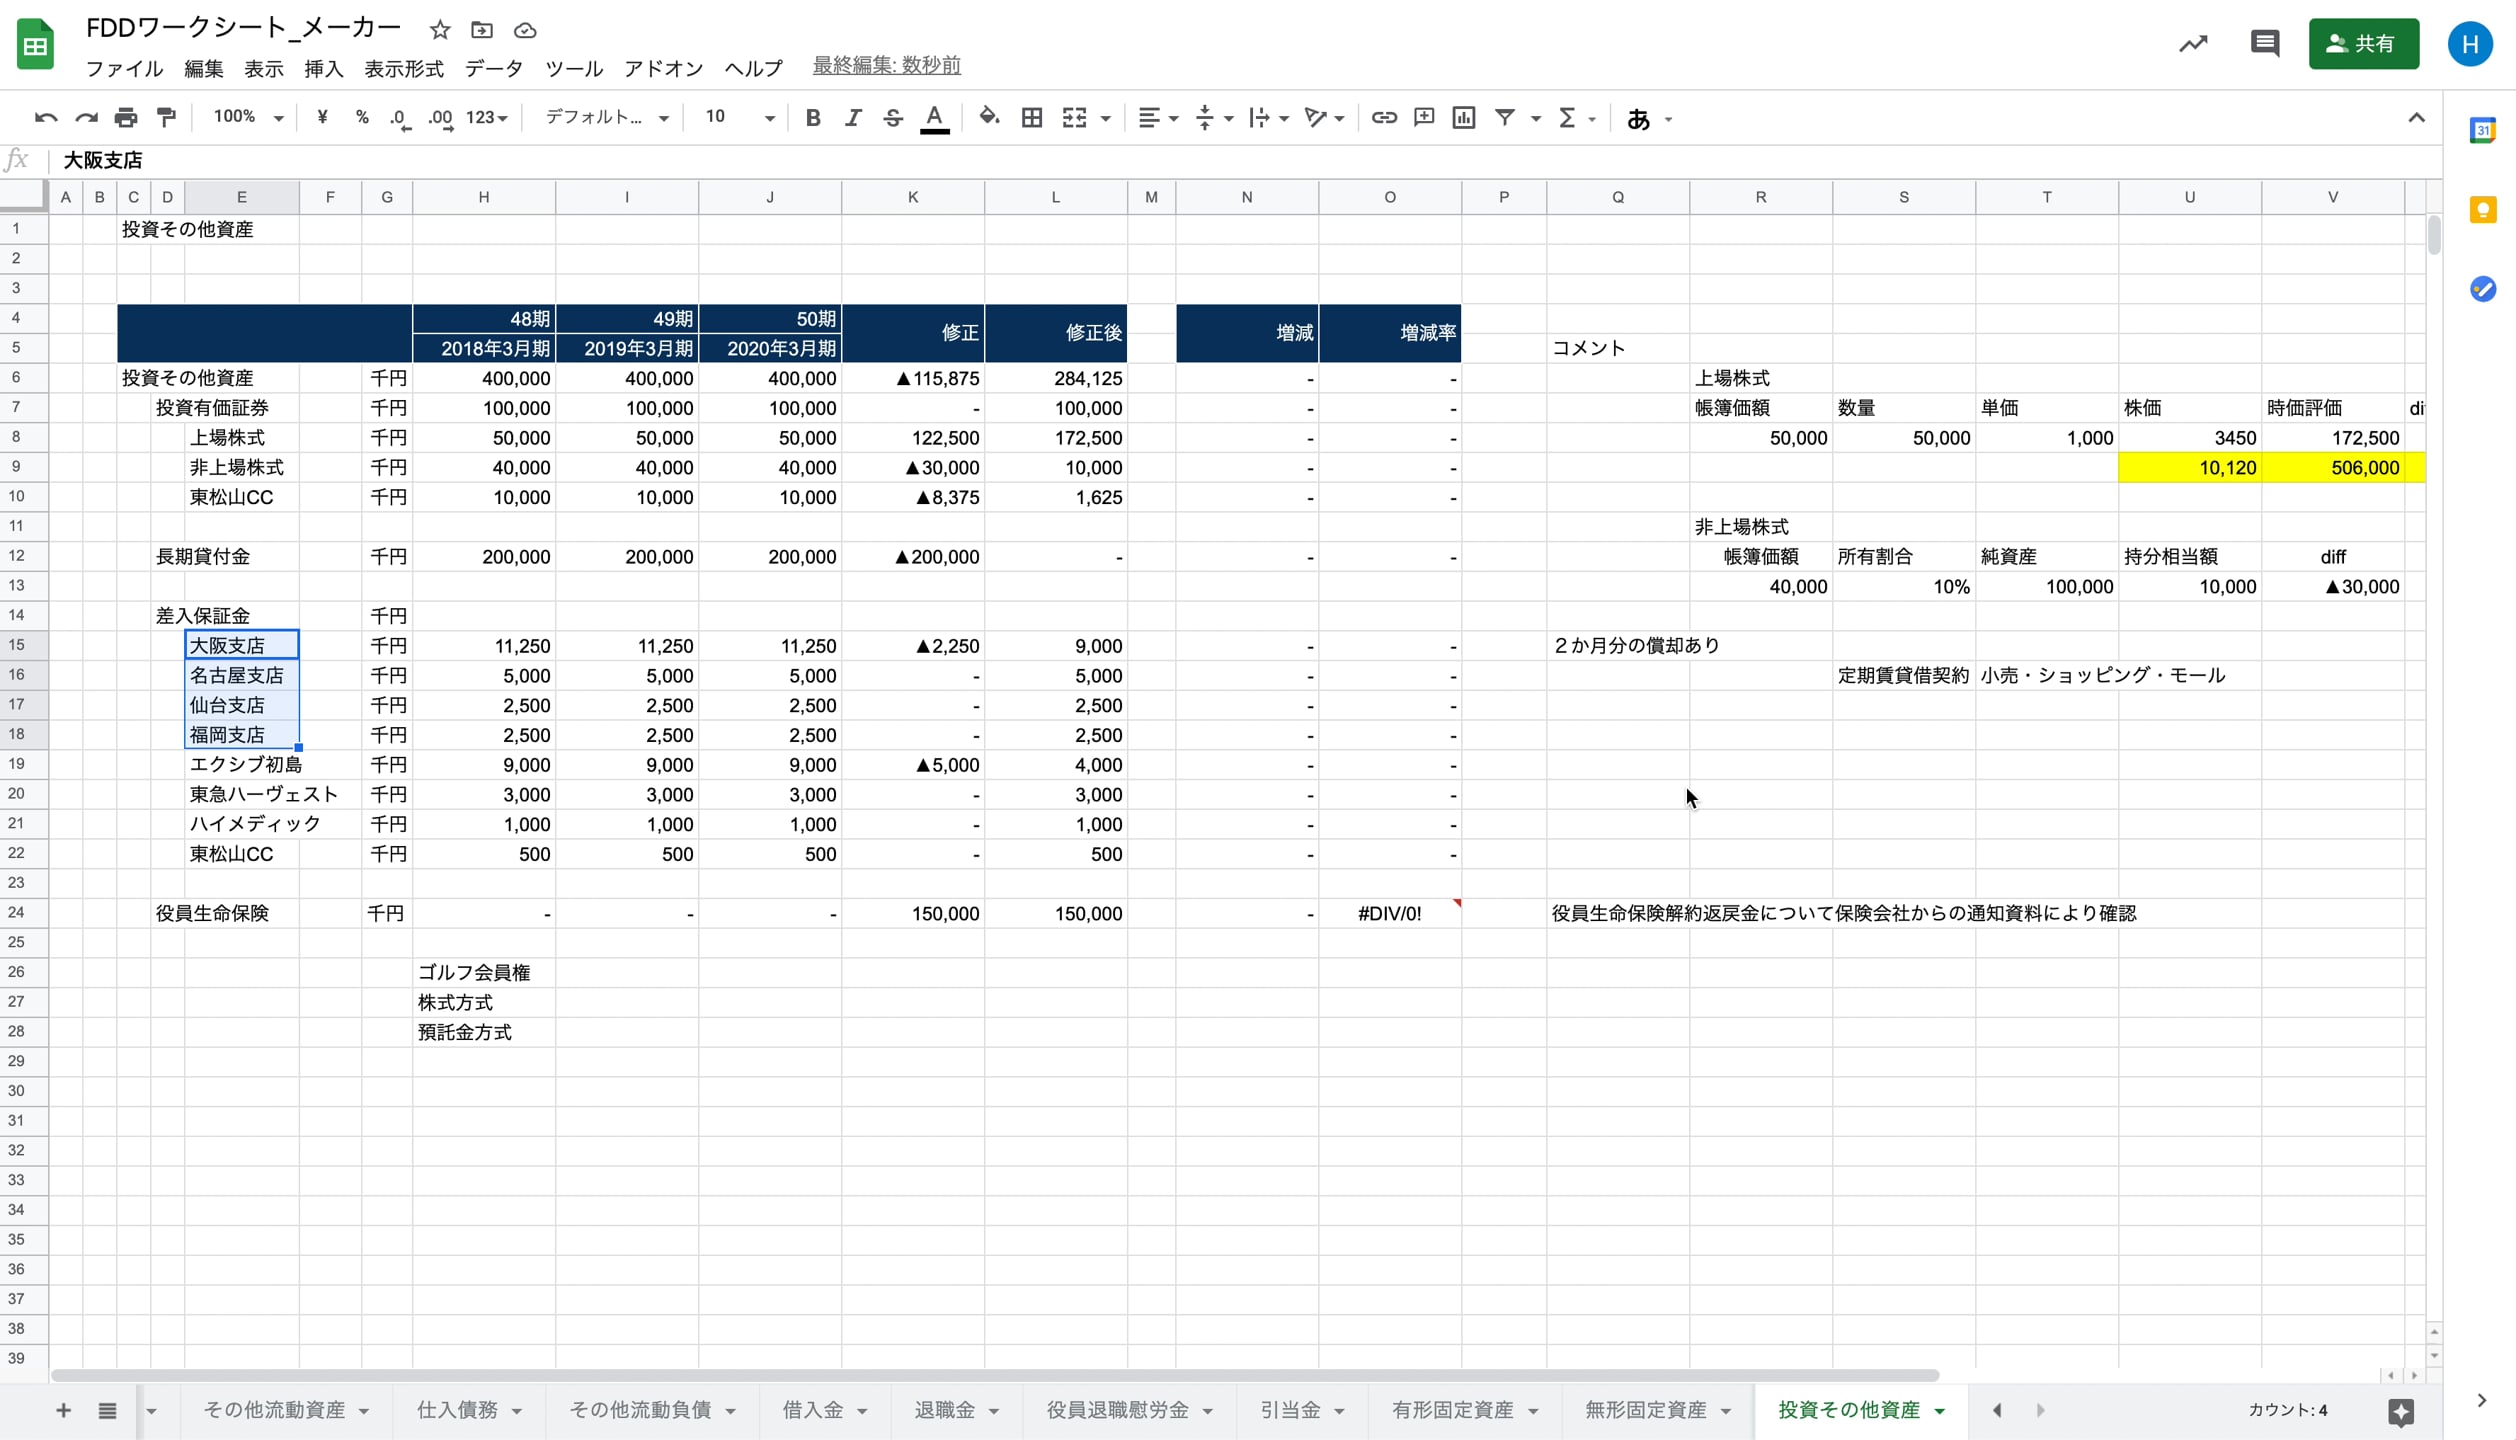Viewport: 2516px width, 1440px height.
Task: Open the default font family dropdown
Action: coord(605,118)
